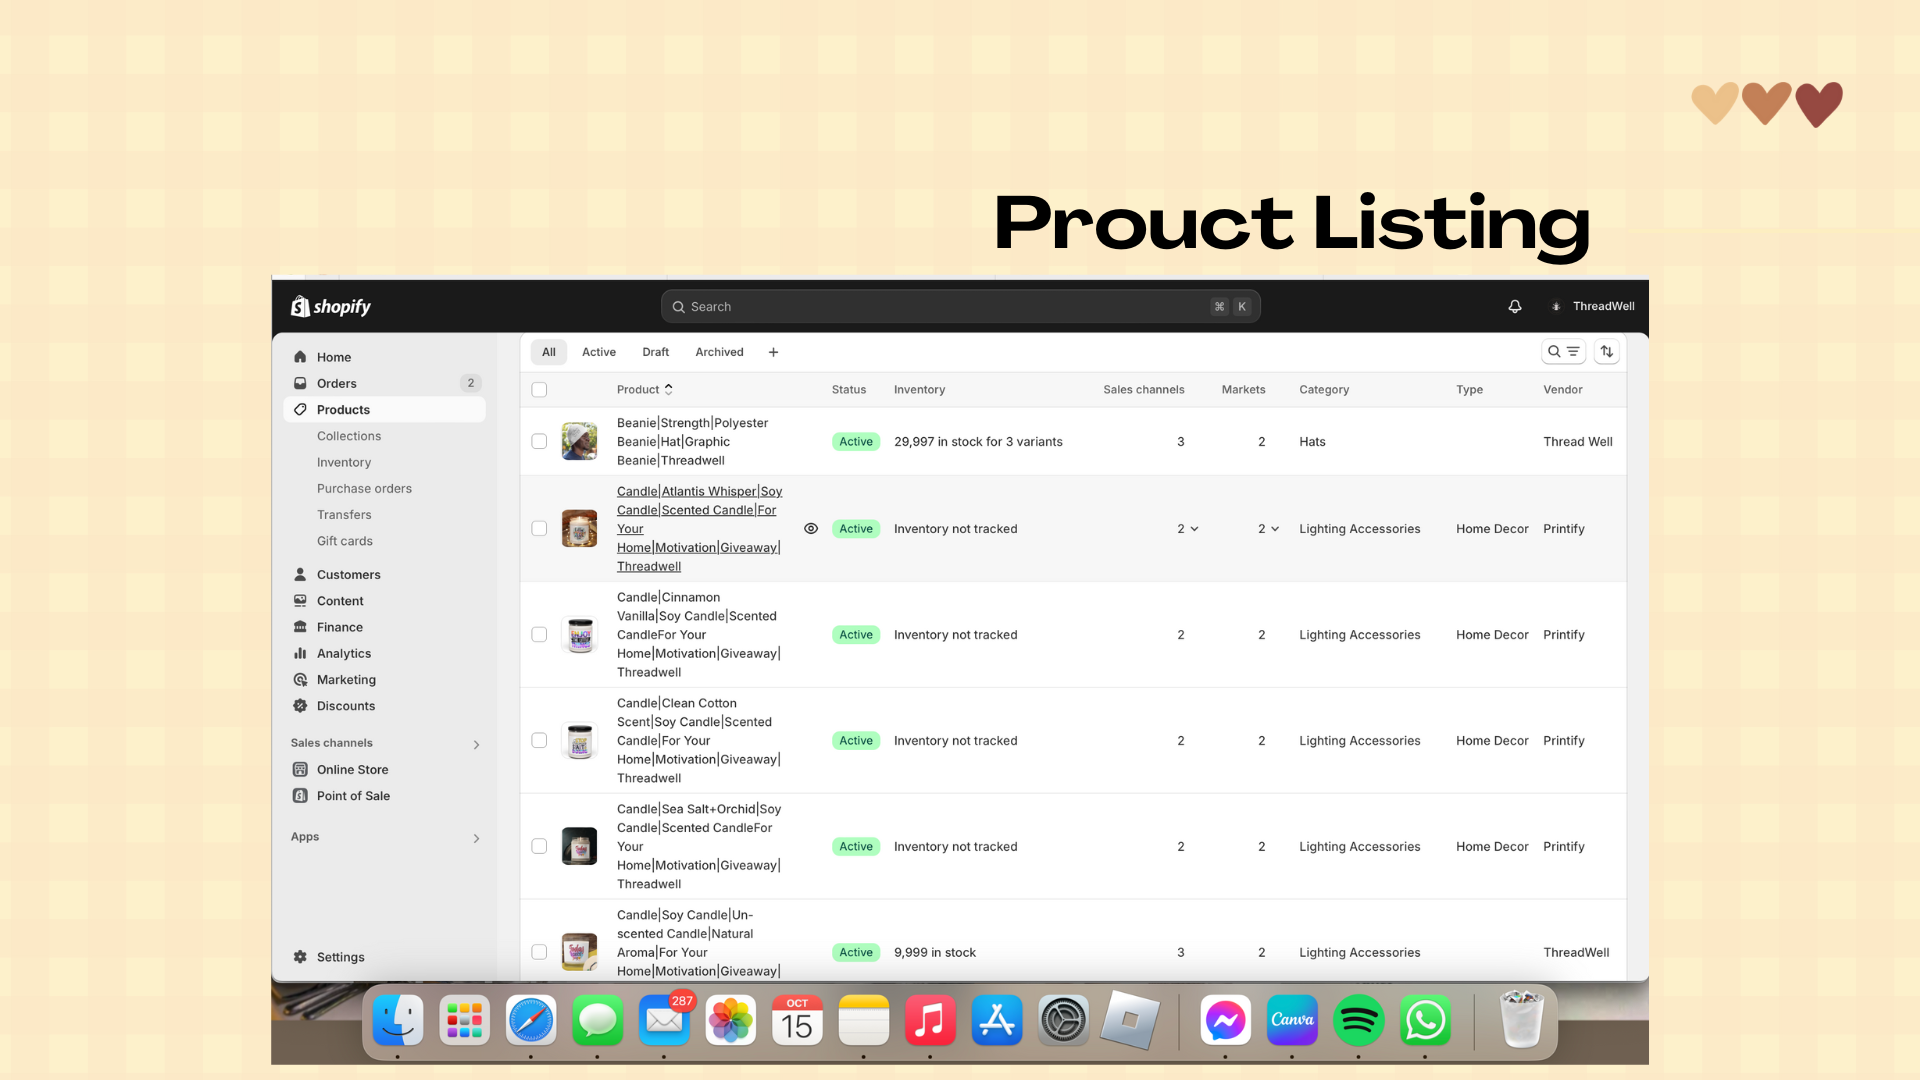1920x1080 pixels.
Task: Click the sort arrows icon button
Action: pyautogui.click(x=1607, y=352)
